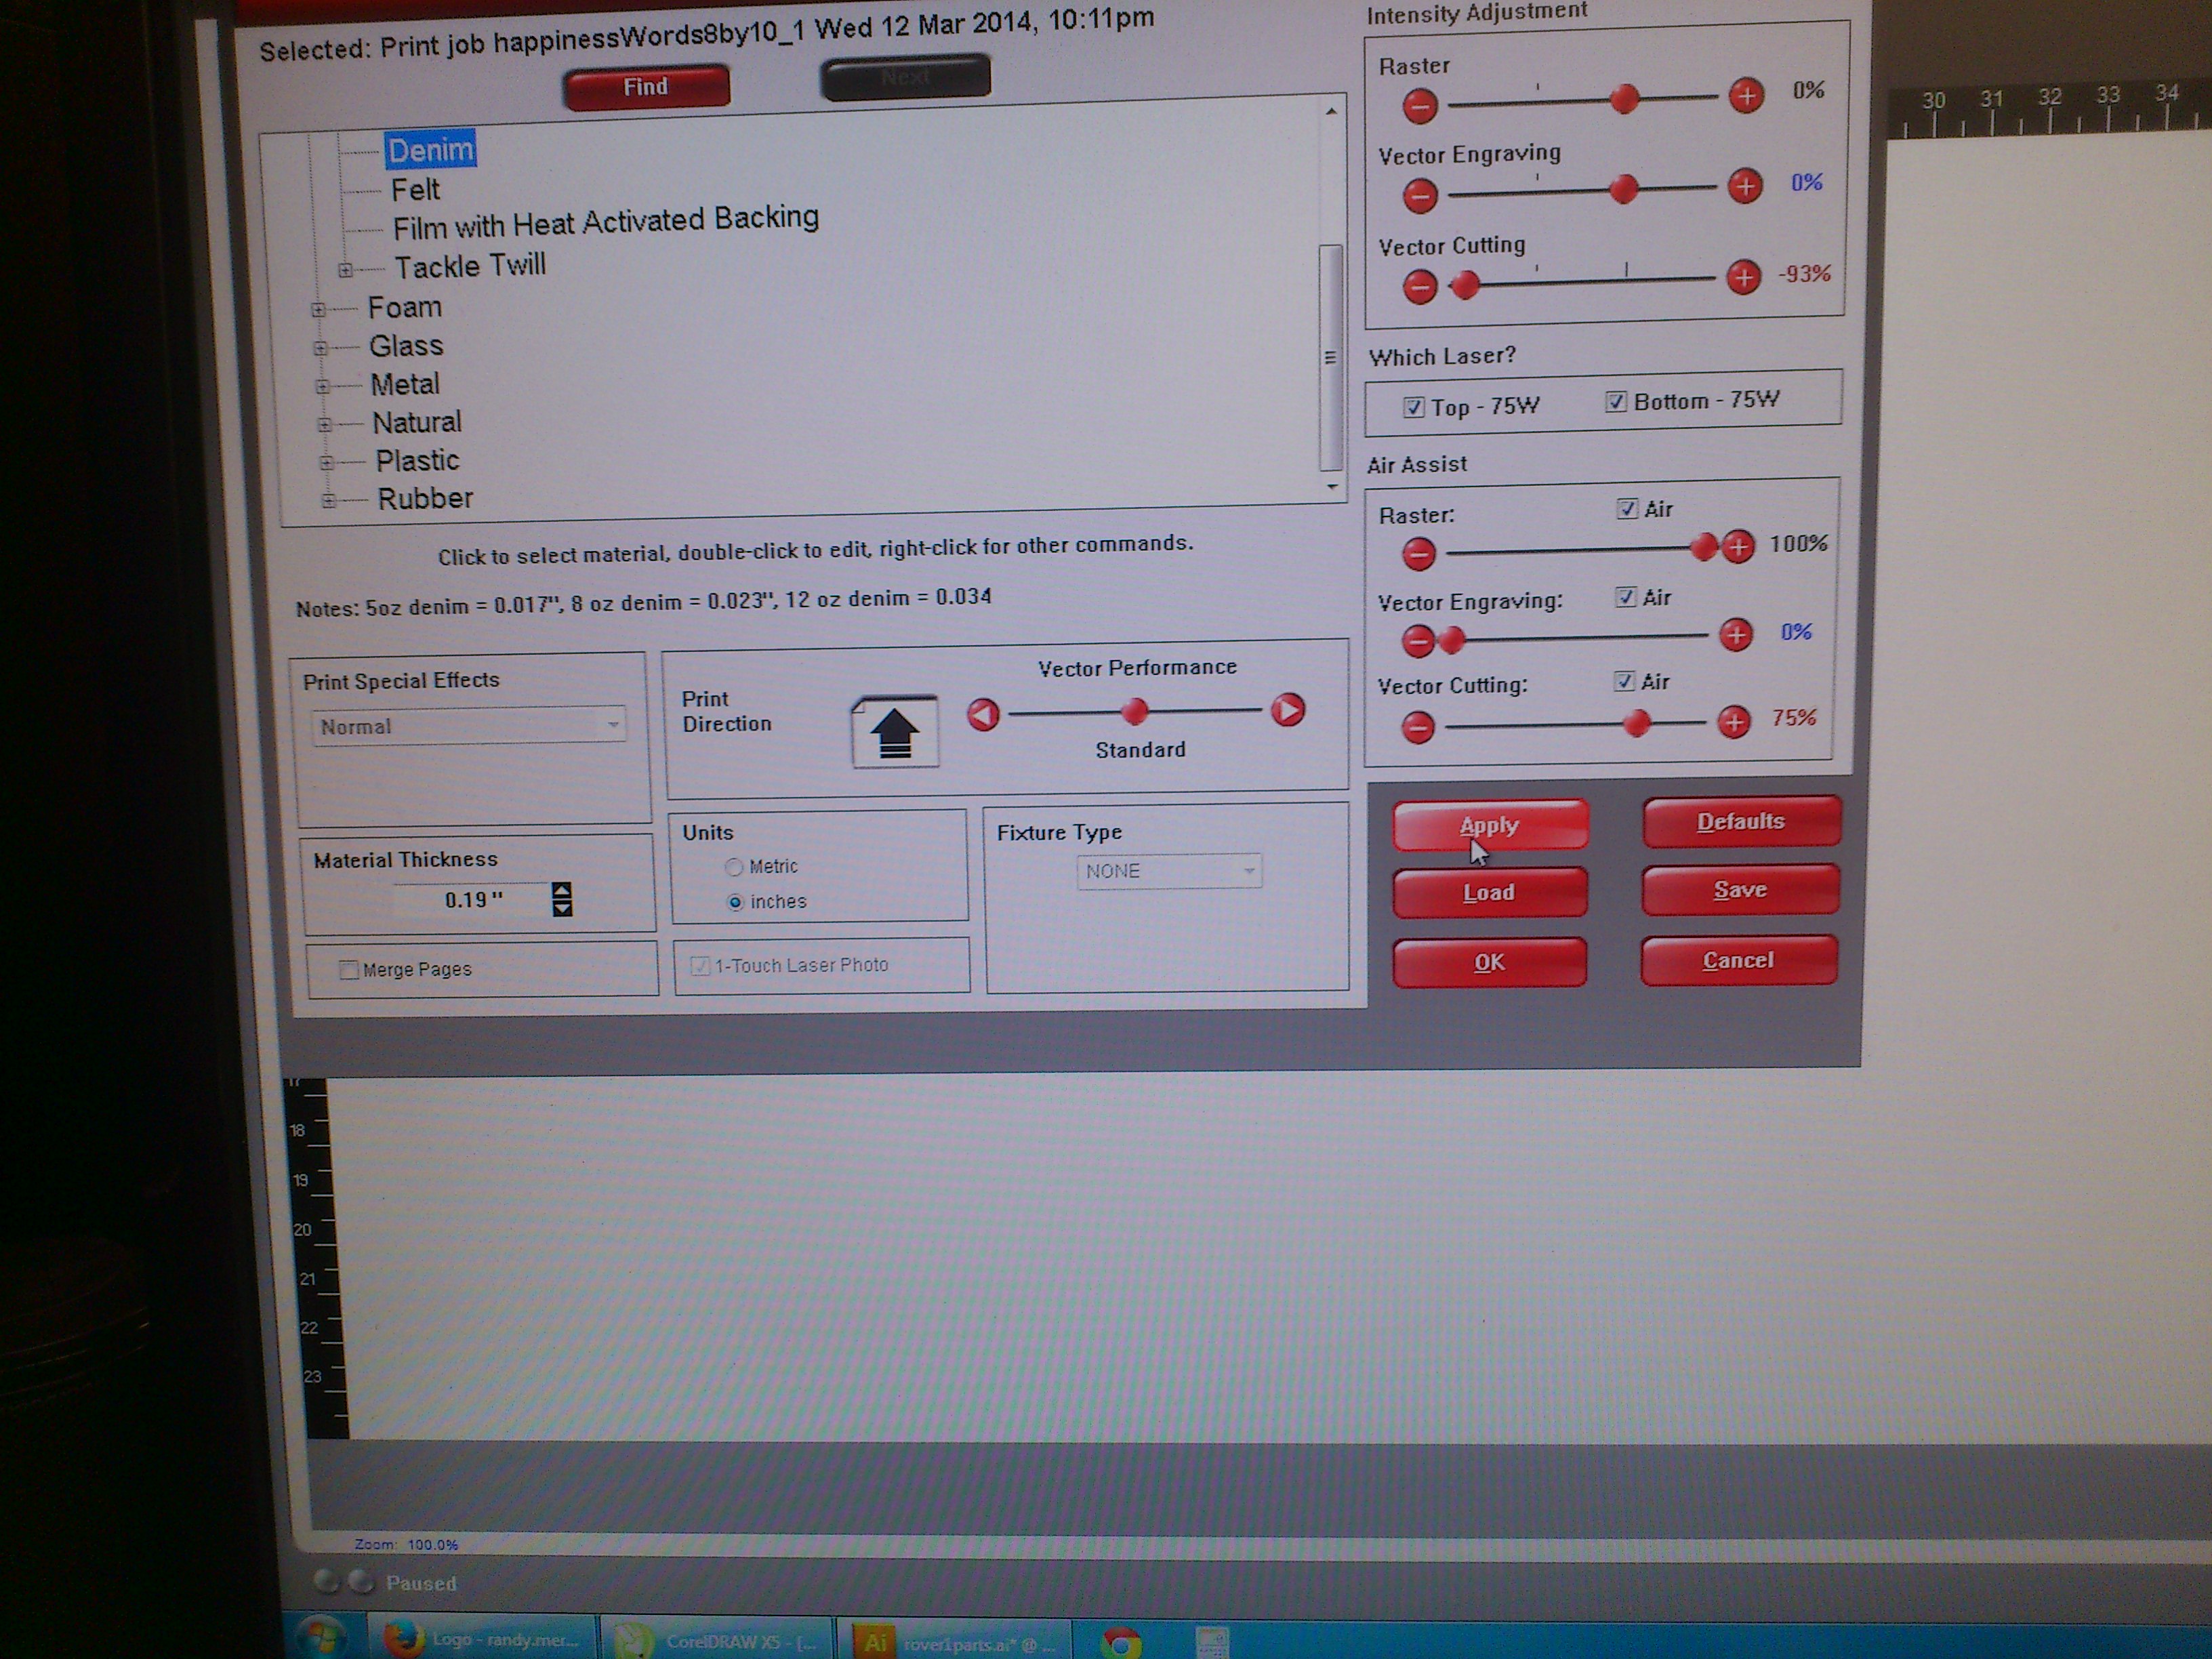This screenshot has height=1659, width=2212.
Task: Click Raster intensity slider handle
Action: [1625, 98]
